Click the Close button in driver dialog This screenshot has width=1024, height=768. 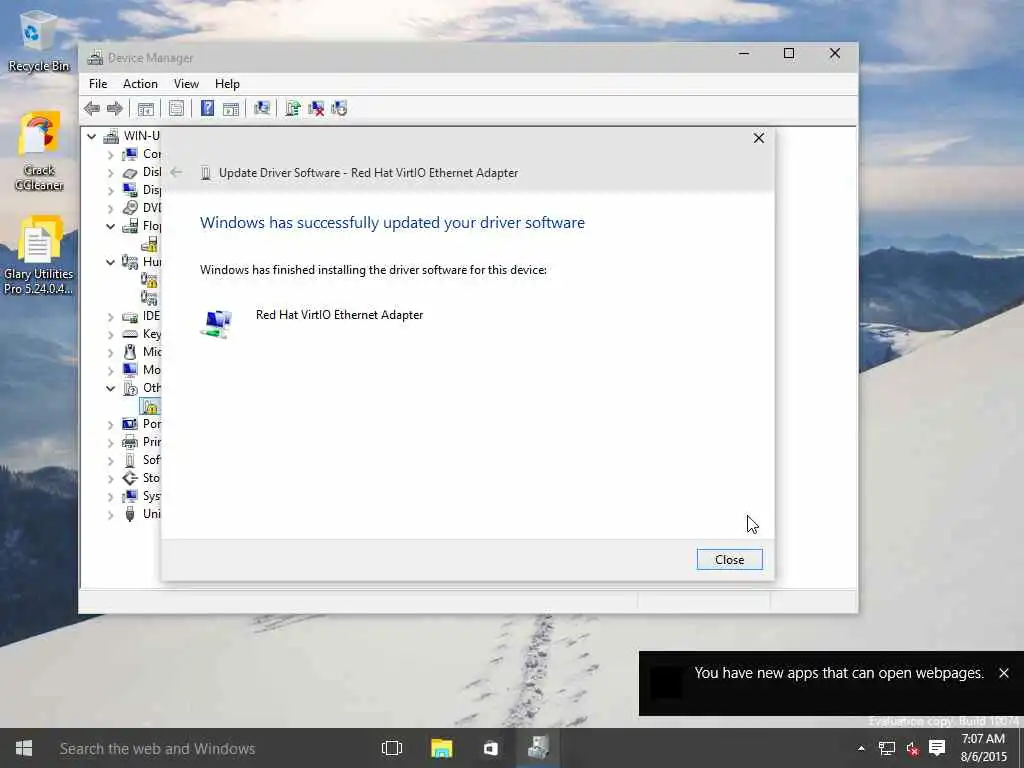[x=729, y=560]
